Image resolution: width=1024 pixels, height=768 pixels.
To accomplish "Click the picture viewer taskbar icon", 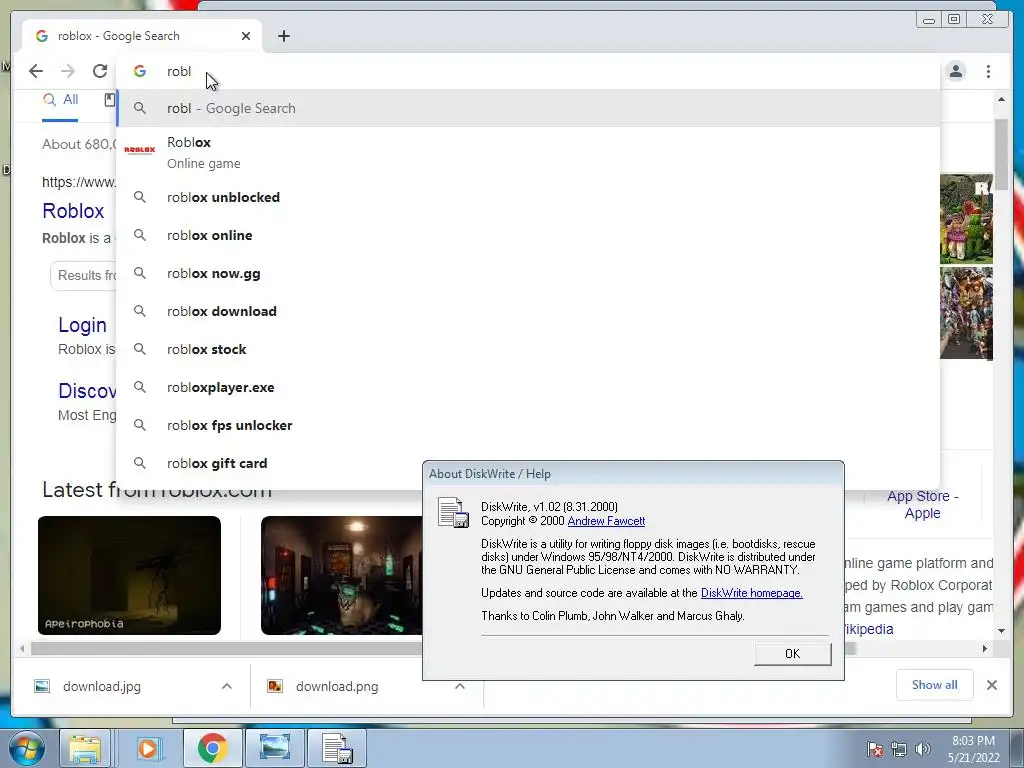I will 275,748.
